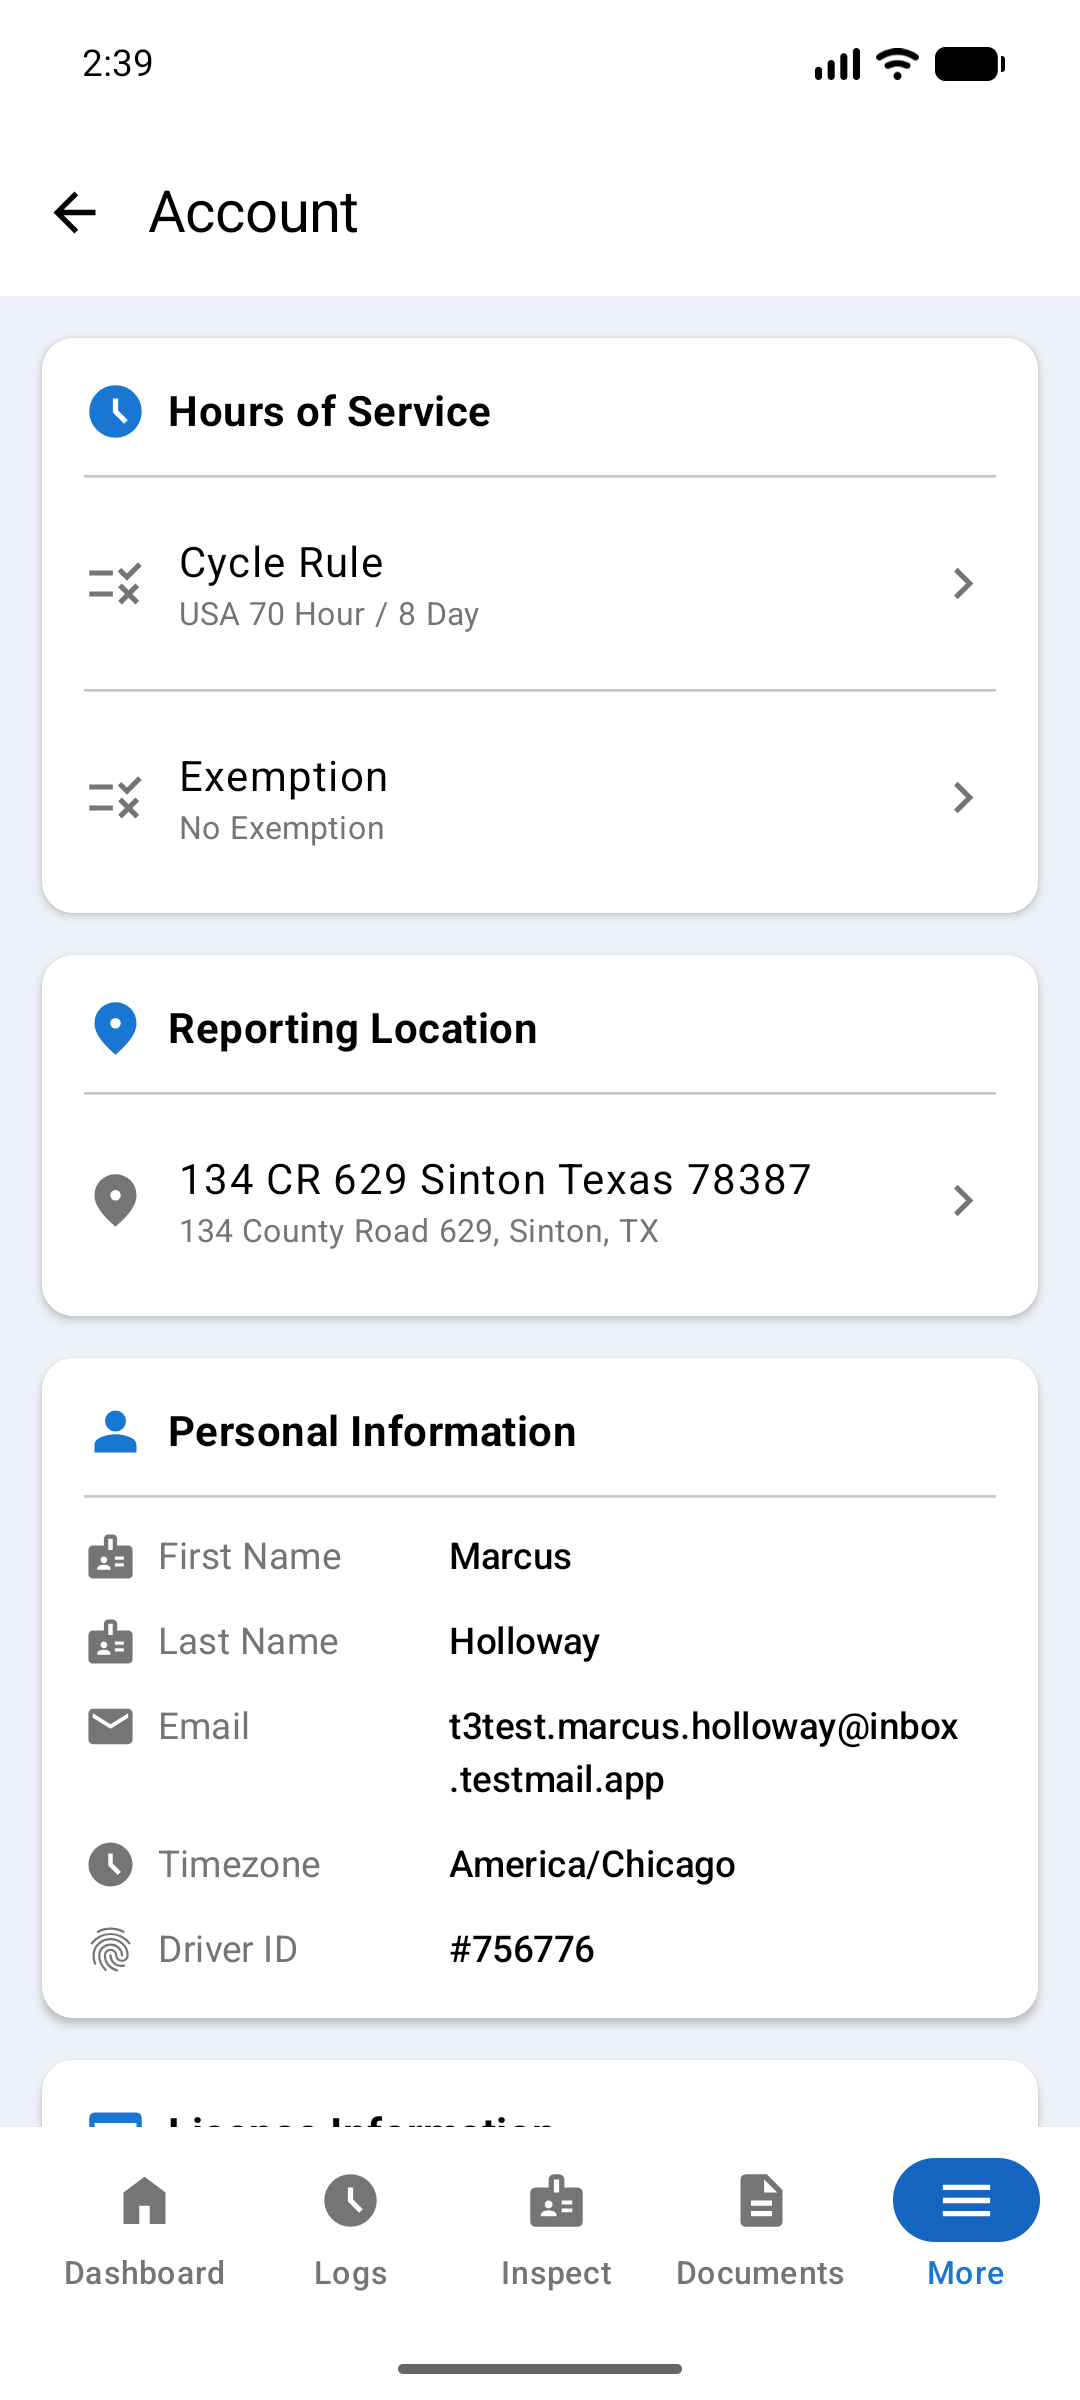Click the driver ID value #756776
1080x2400 pixels.
click(522, 1950)
